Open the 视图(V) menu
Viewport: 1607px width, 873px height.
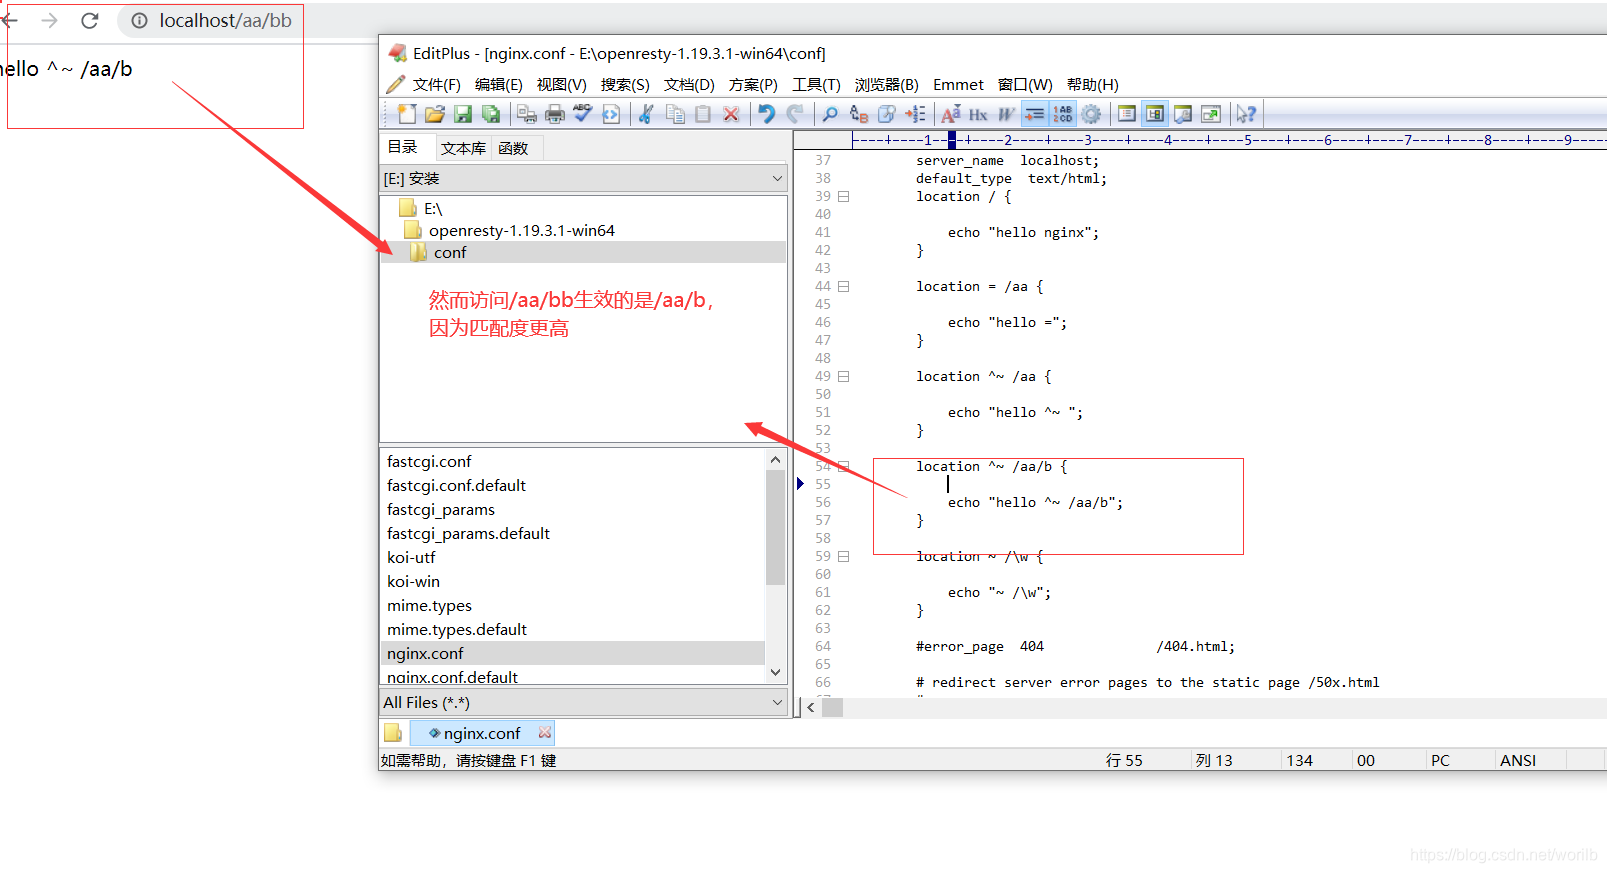pos(562,85)
